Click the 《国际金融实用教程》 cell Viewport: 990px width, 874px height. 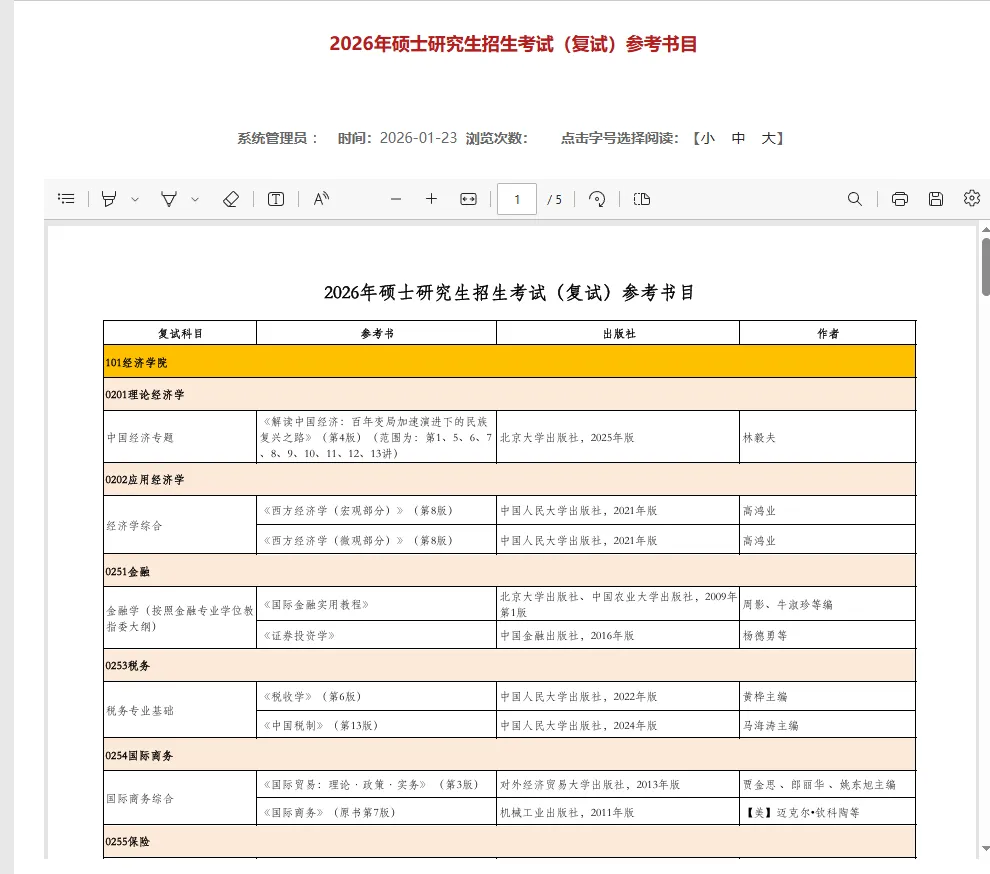[376, 604]
